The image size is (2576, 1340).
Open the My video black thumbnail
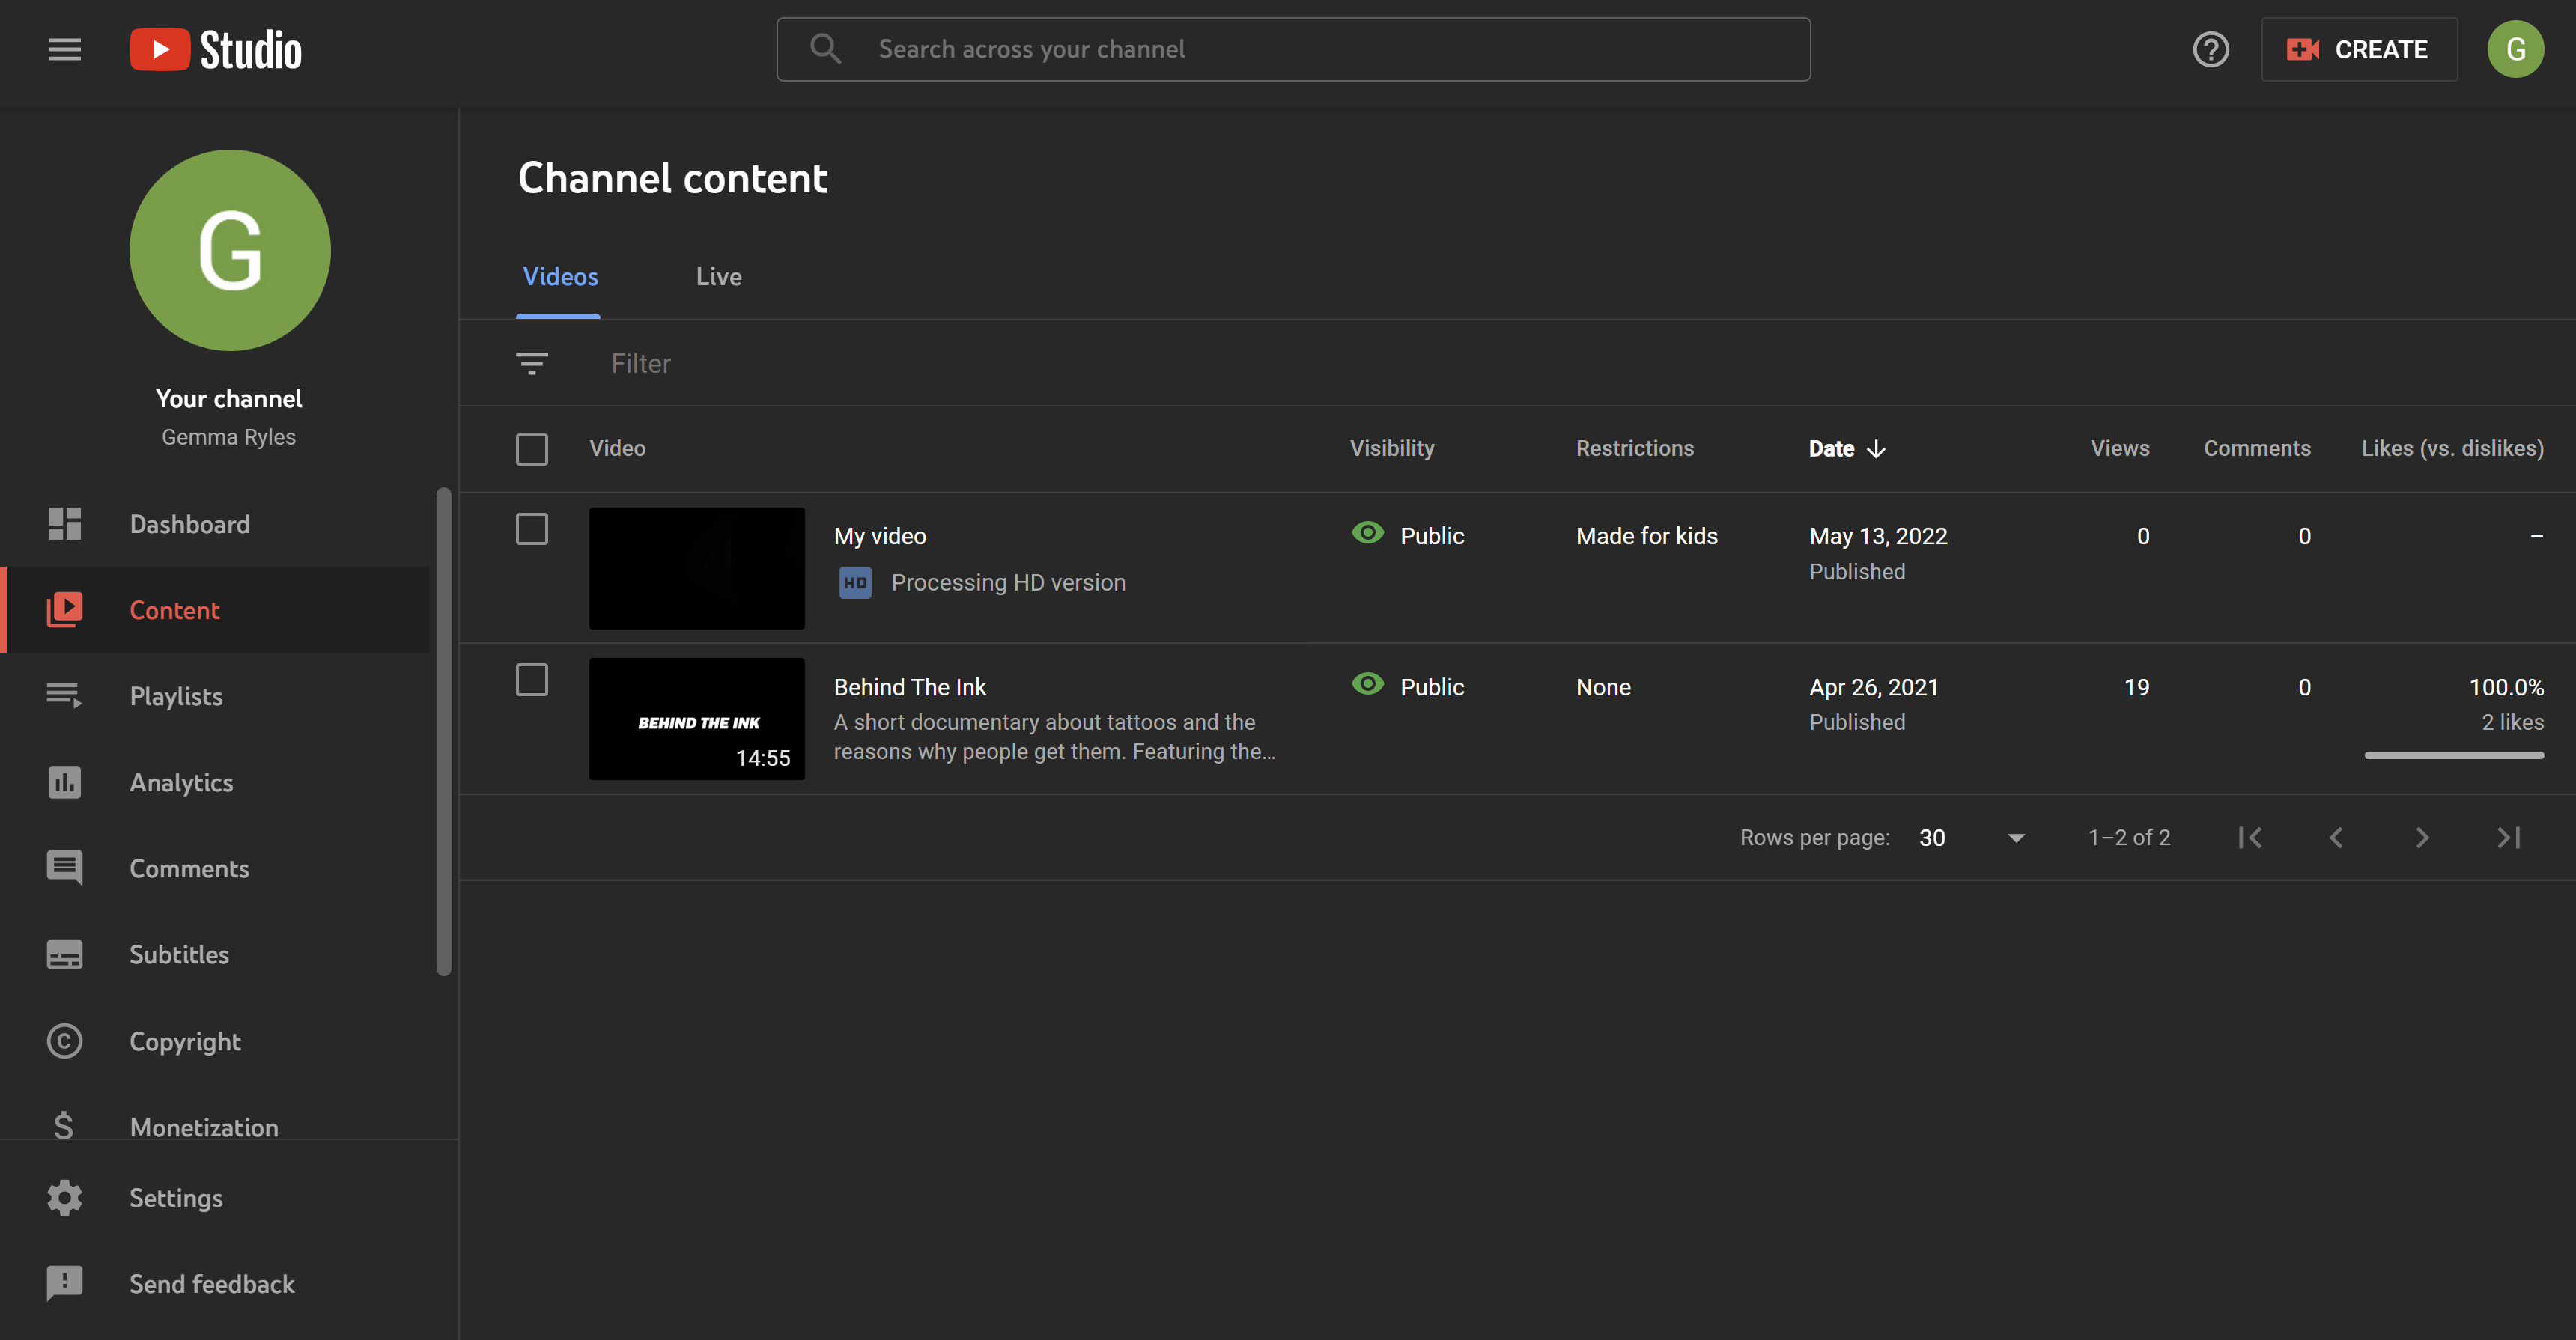697,568
